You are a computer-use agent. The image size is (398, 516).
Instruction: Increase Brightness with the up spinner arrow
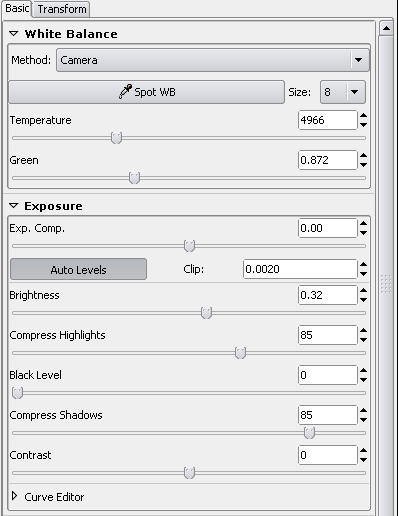pos(363,291)
